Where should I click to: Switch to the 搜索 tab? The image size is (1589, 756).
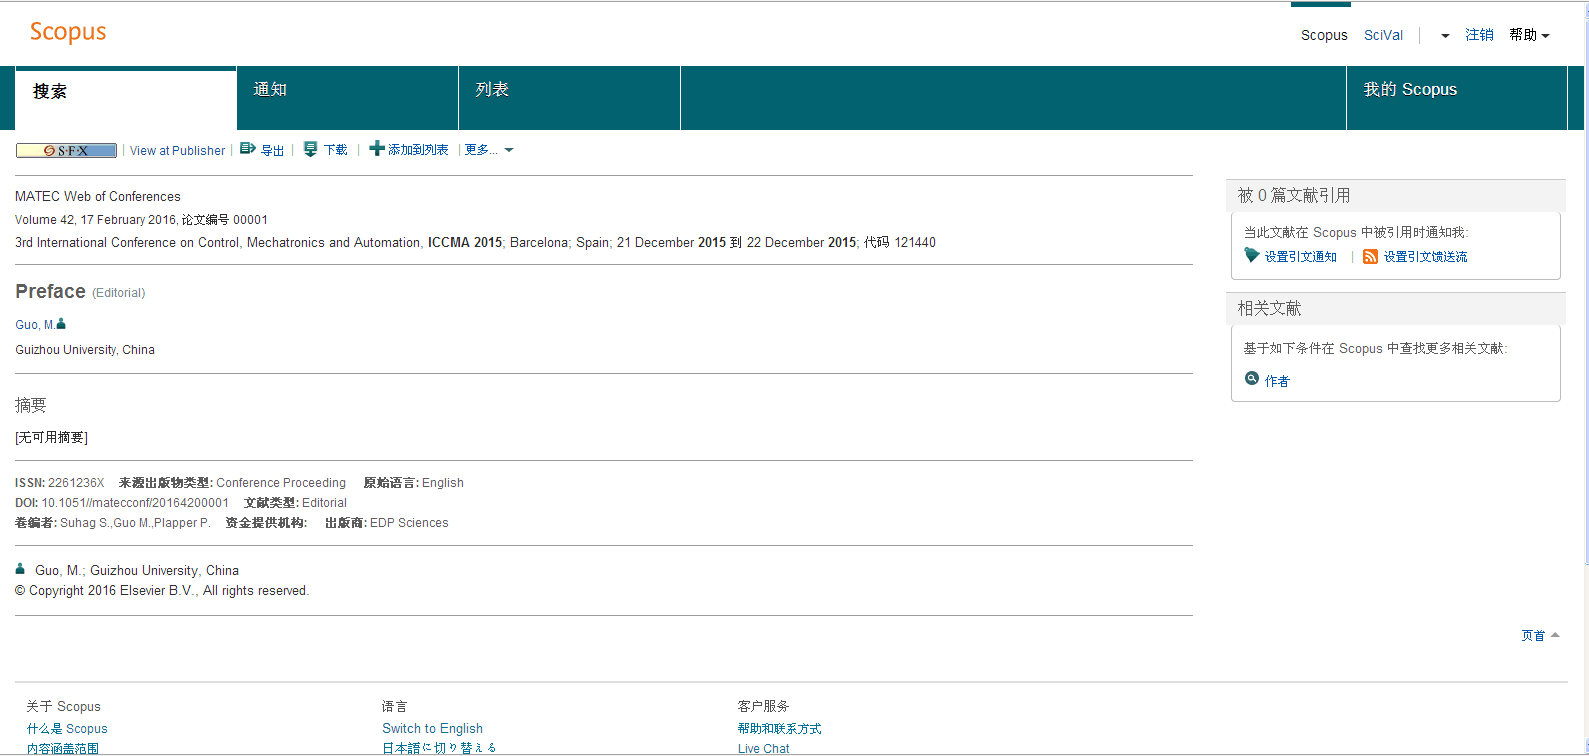click(x=126, y=98)
